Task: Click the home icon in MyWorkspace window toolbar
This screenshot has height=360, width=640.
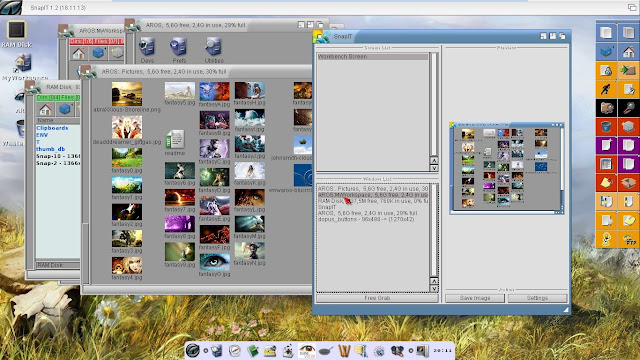Action: [79, 53]
